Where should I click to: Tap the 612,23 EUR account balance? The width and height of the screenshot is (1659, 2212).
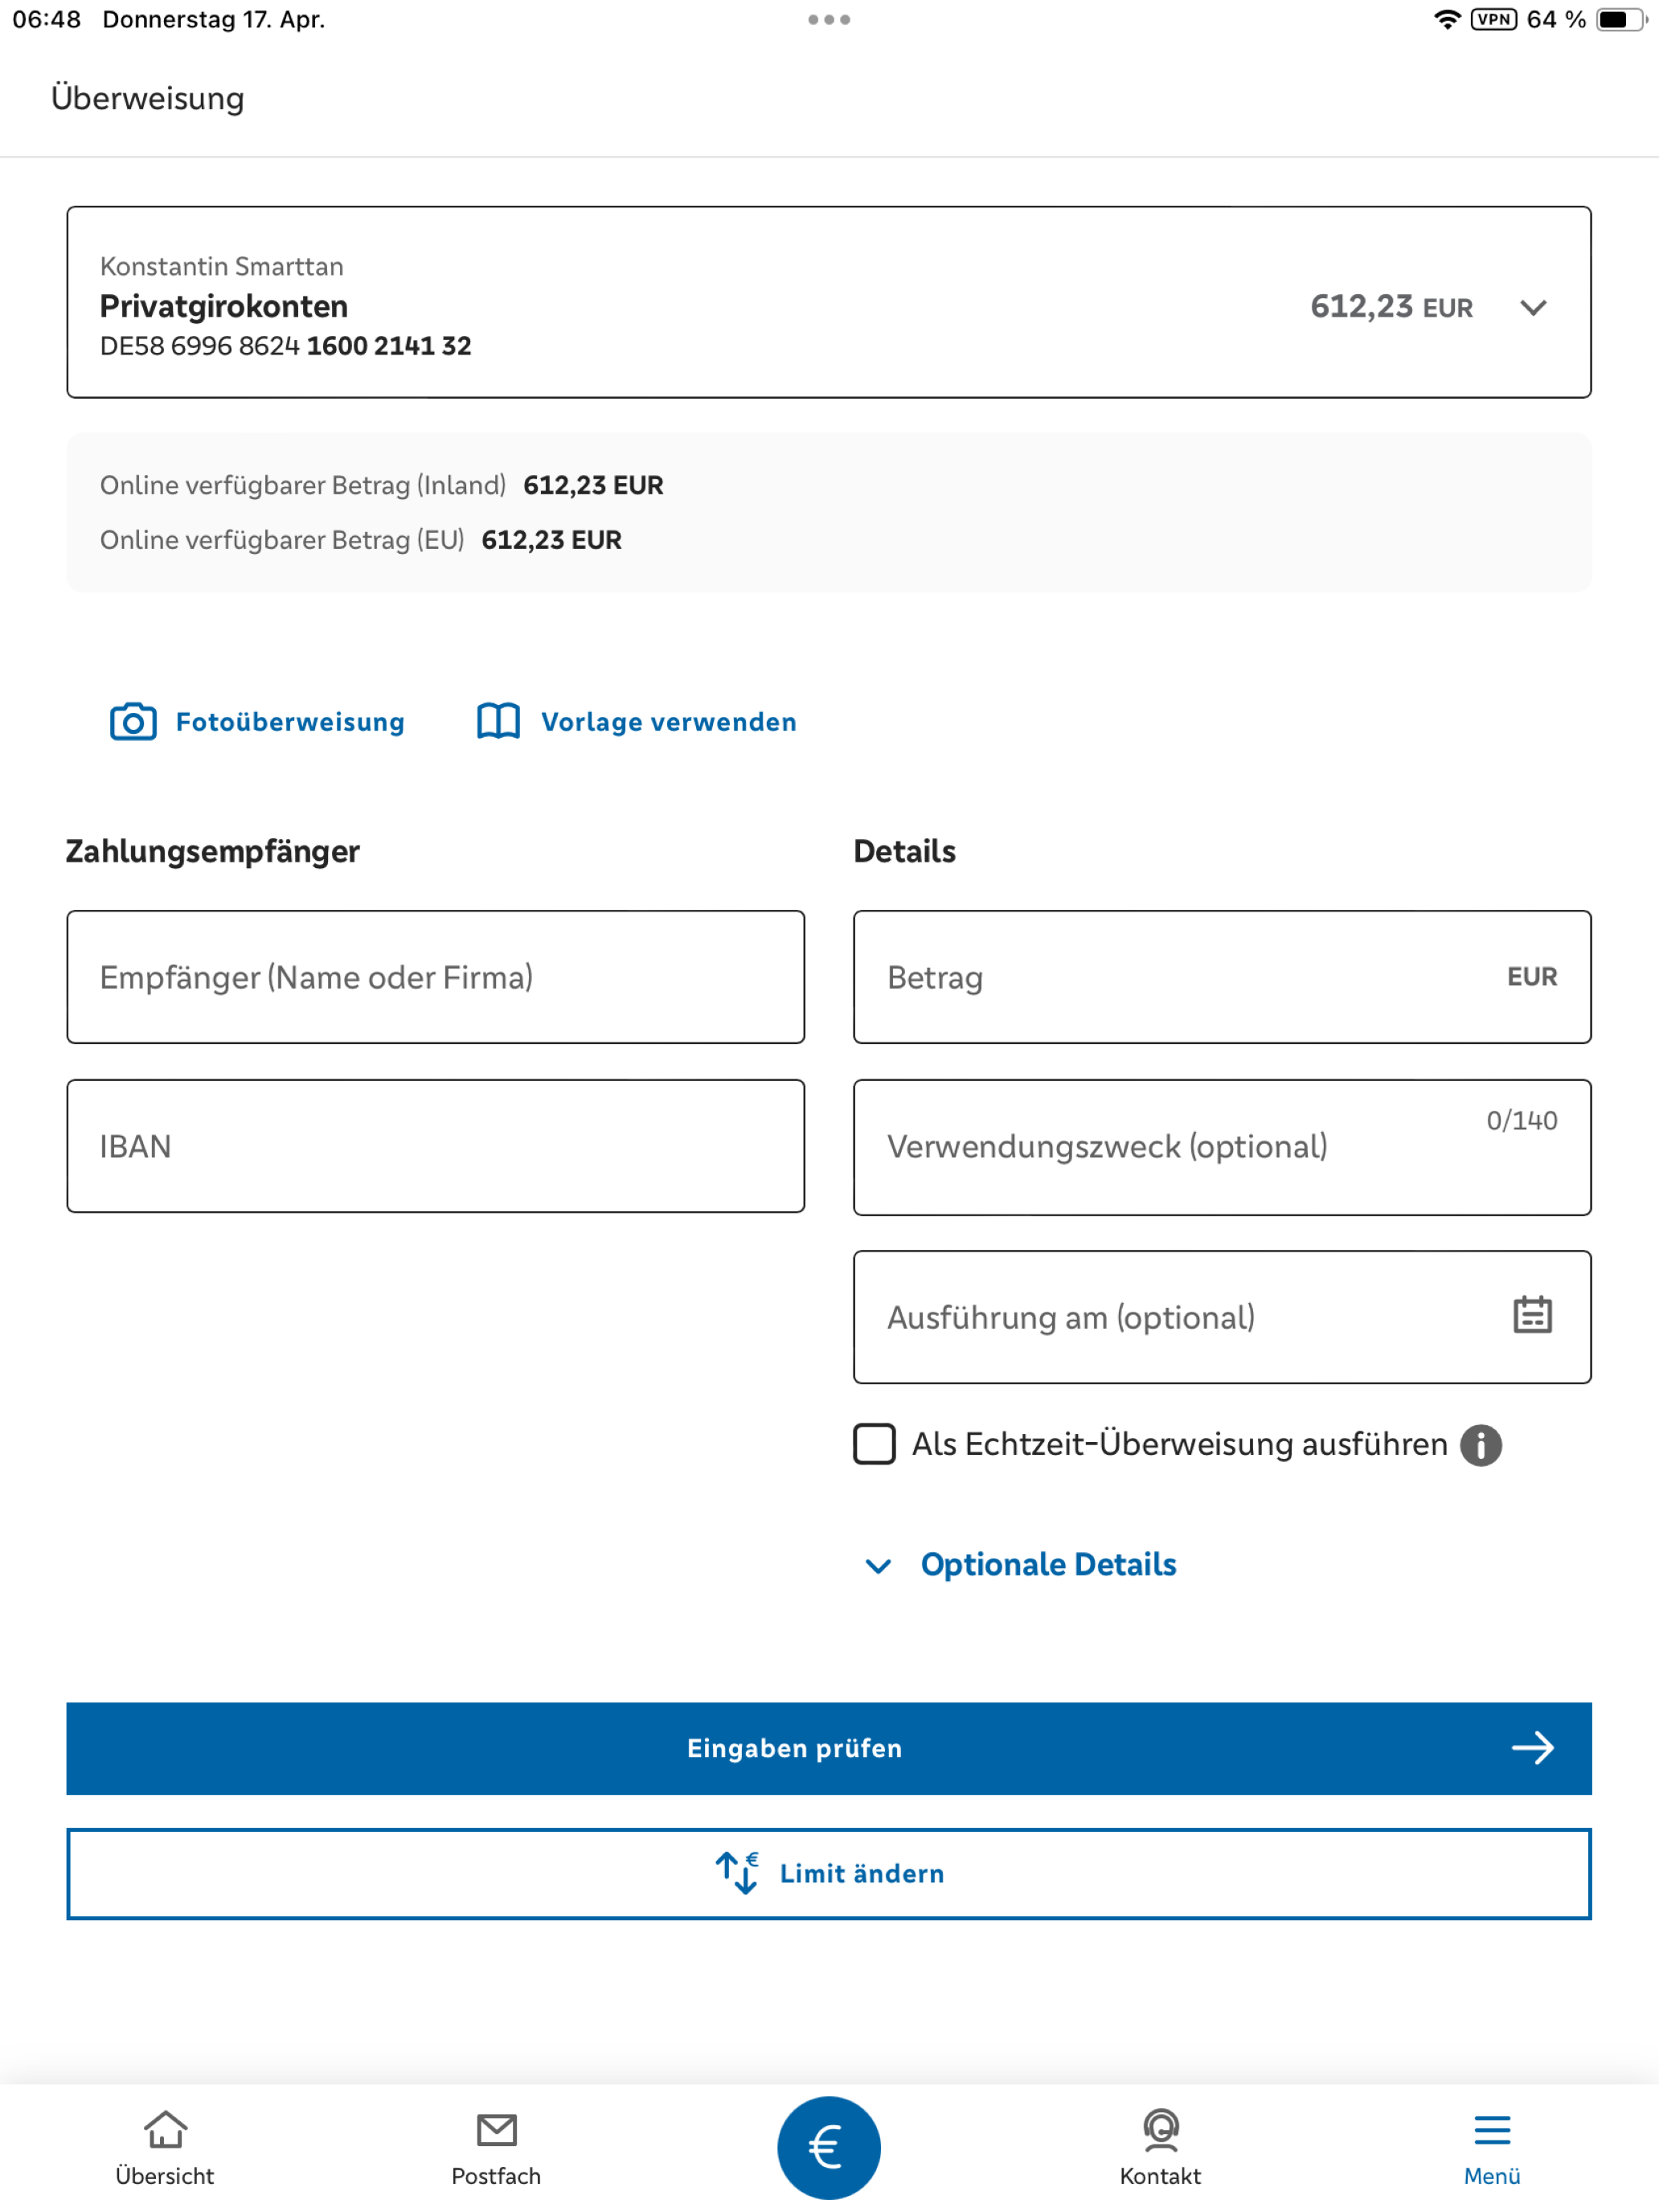click(1391, 306)
